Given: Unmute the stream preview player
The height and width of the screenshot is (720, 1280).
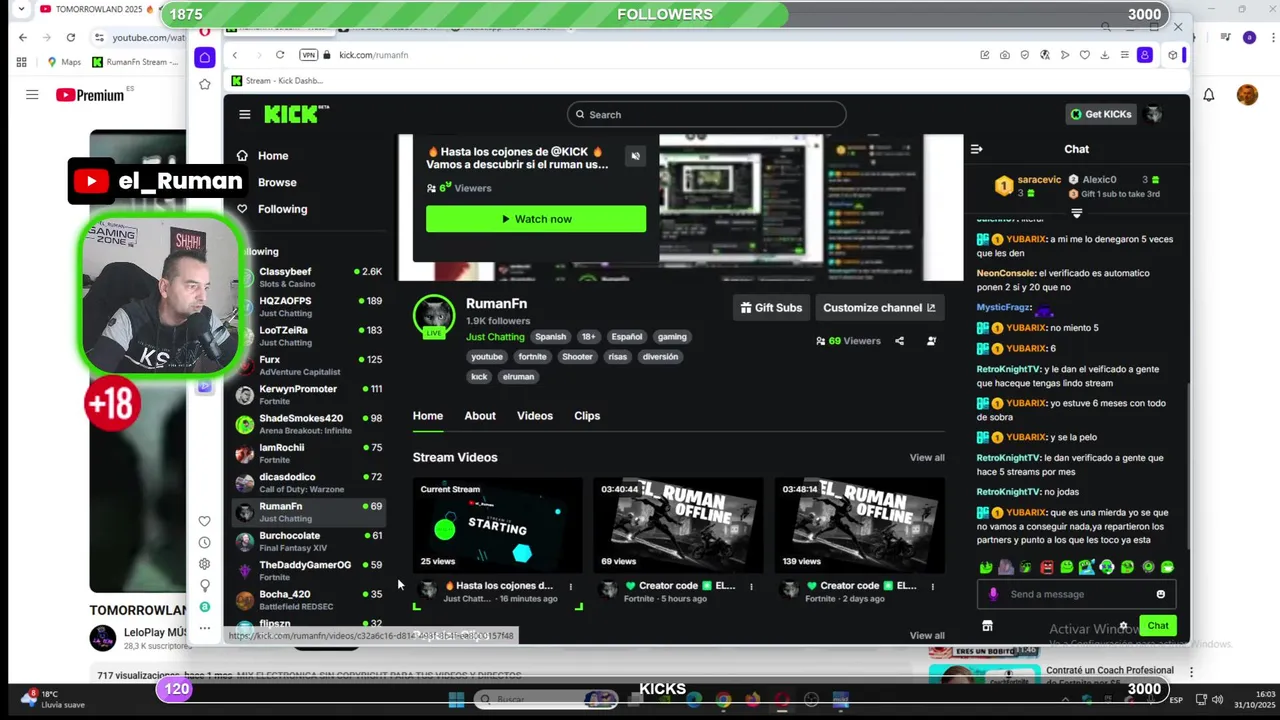Looking at the screenshot, I should pyautogui.click(x=635, y=156).
